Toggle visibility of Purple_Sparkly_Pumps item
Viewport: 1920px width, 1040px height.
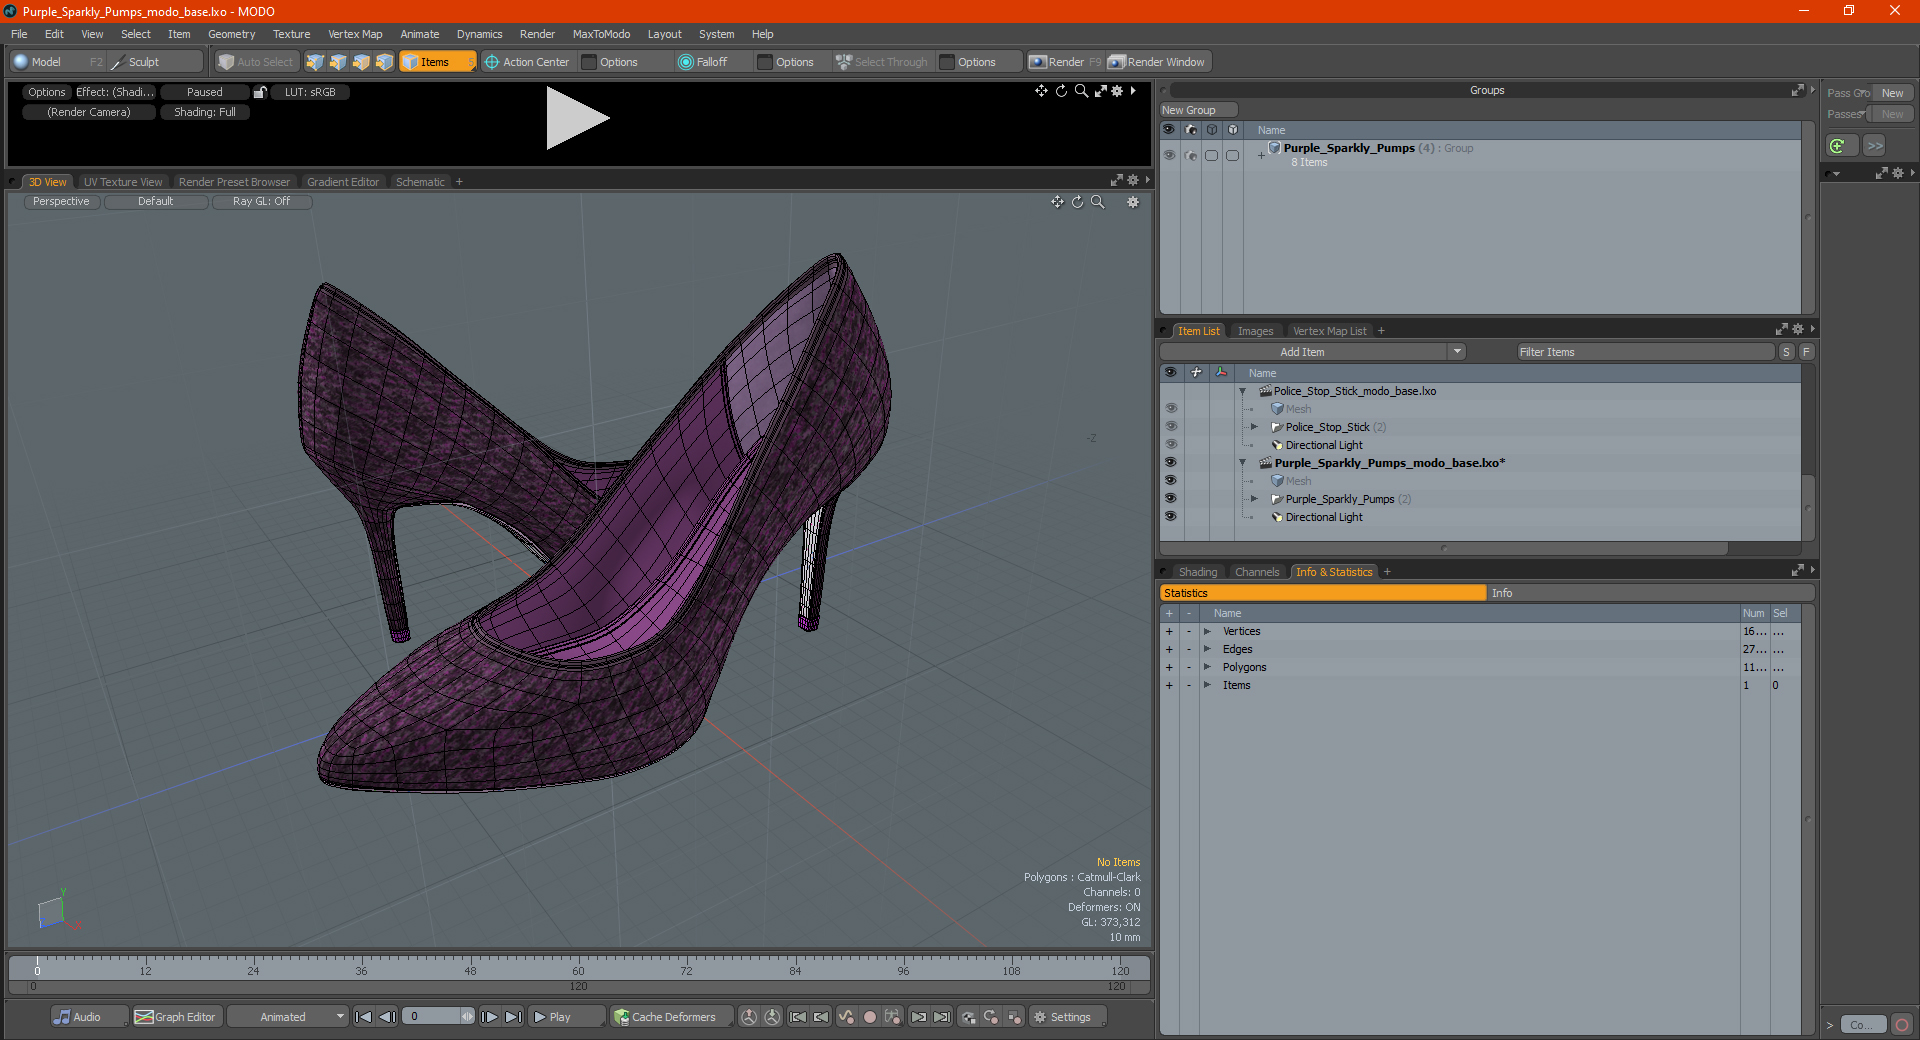1171,499
